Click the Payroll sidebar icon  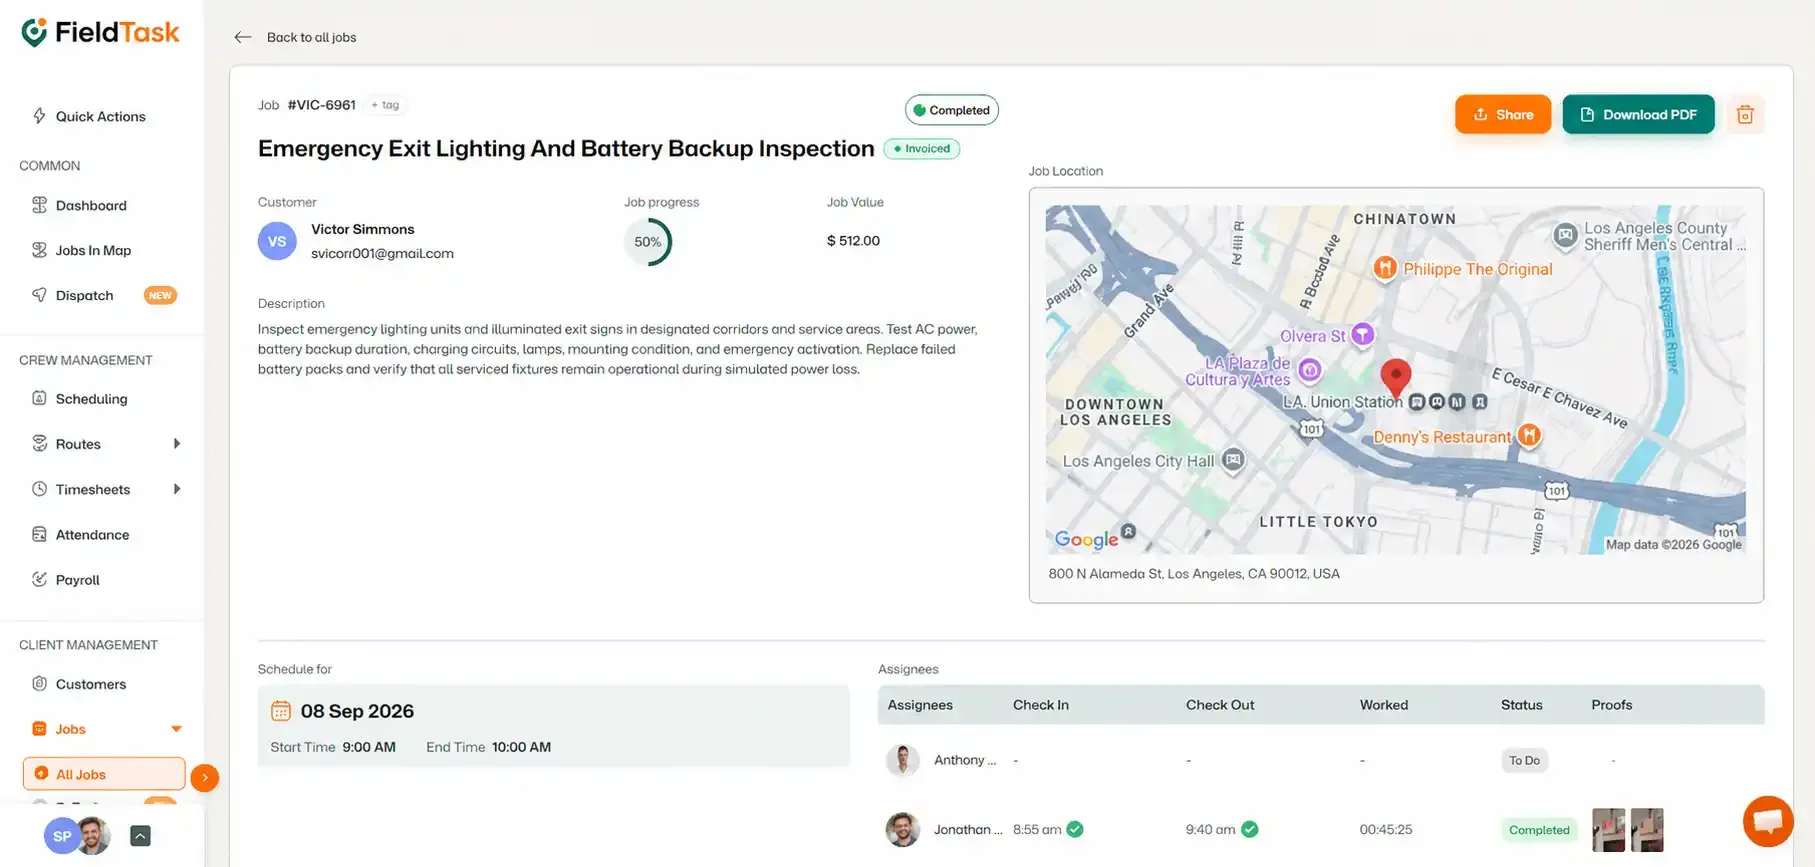coord(39,579)
